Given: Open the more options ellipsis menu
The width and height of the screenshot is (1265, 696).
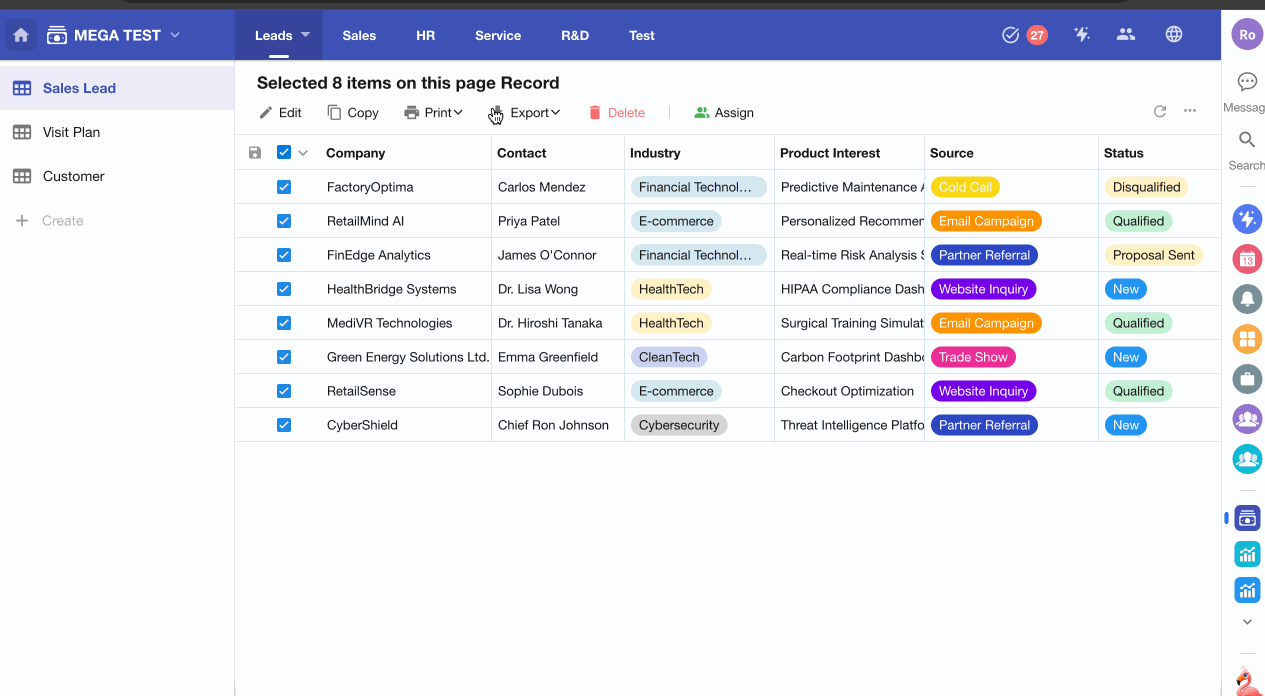Looking at the screenshot, I should (1190, 111).
